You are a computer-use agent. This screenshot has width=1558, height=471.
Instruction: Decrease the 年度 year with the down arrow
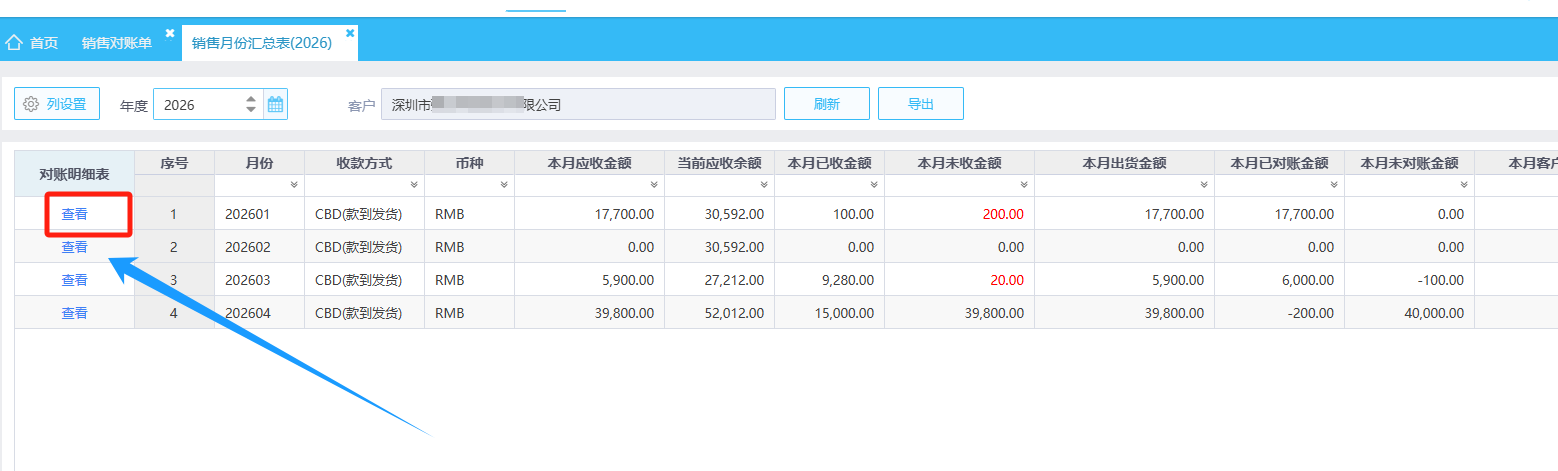tap(251, 110)
